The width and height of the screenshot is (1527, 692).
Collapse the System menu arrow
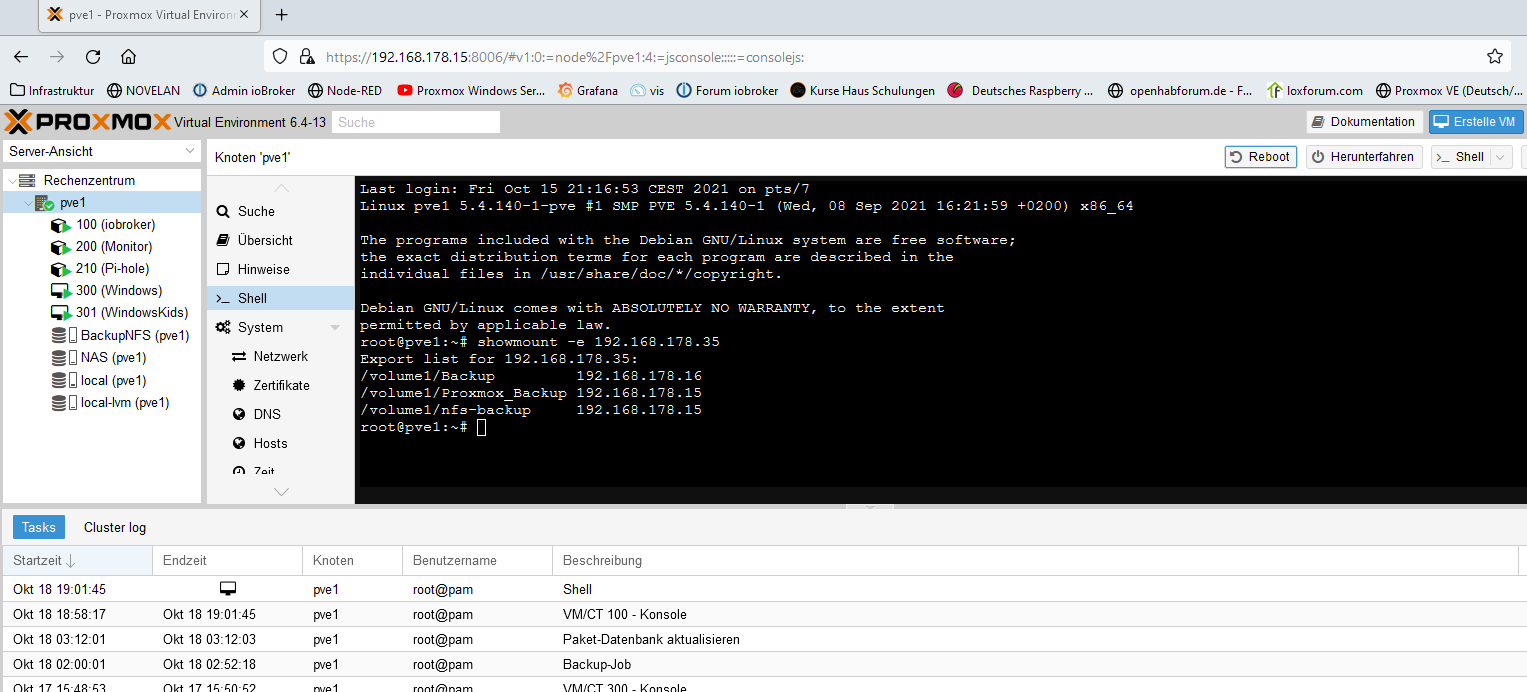tap(335, 328)
